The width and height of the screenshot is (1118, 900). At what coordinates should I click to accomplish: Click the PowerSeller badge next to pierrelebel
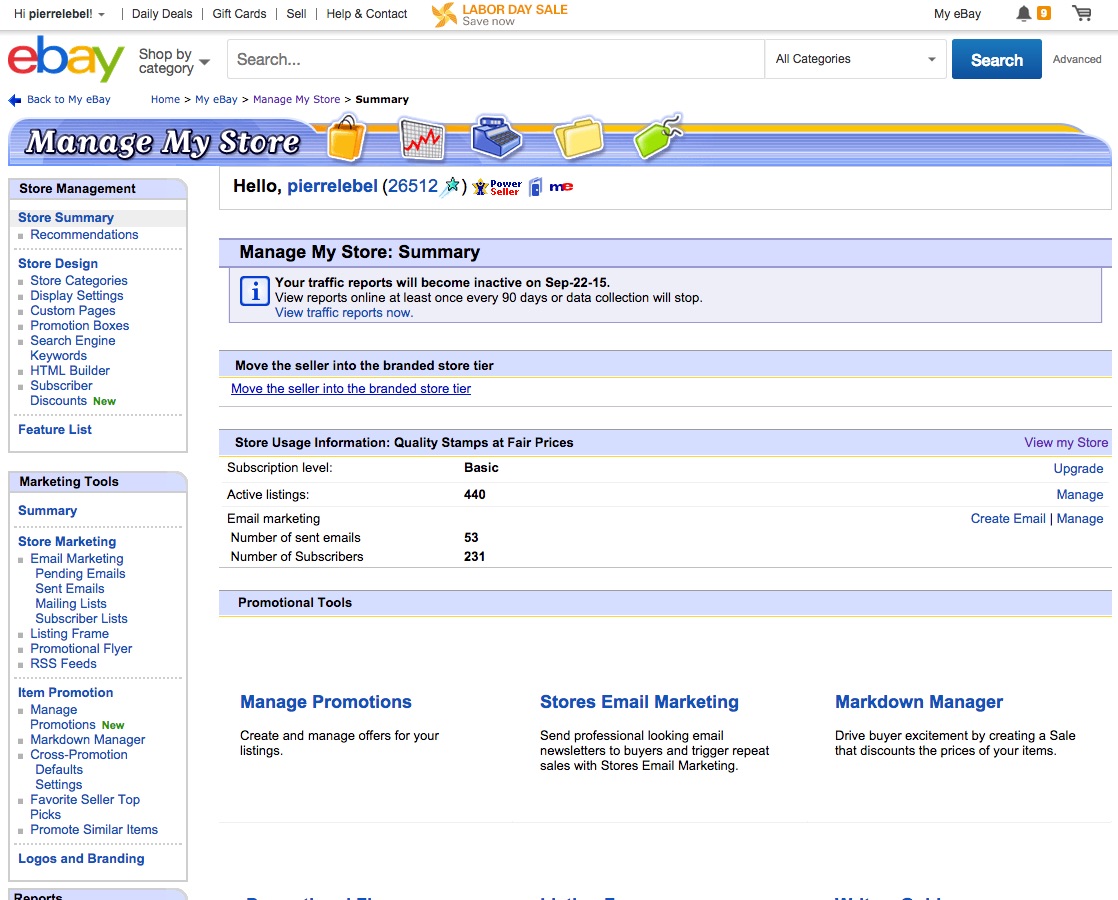point(496,186)
